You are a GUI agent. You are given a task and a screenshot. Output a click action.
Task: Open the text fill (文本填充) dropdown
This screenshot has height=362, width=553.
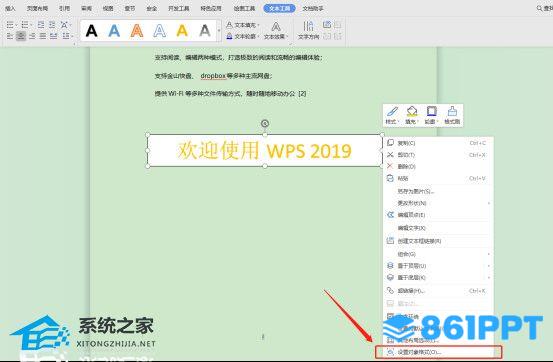243,25
